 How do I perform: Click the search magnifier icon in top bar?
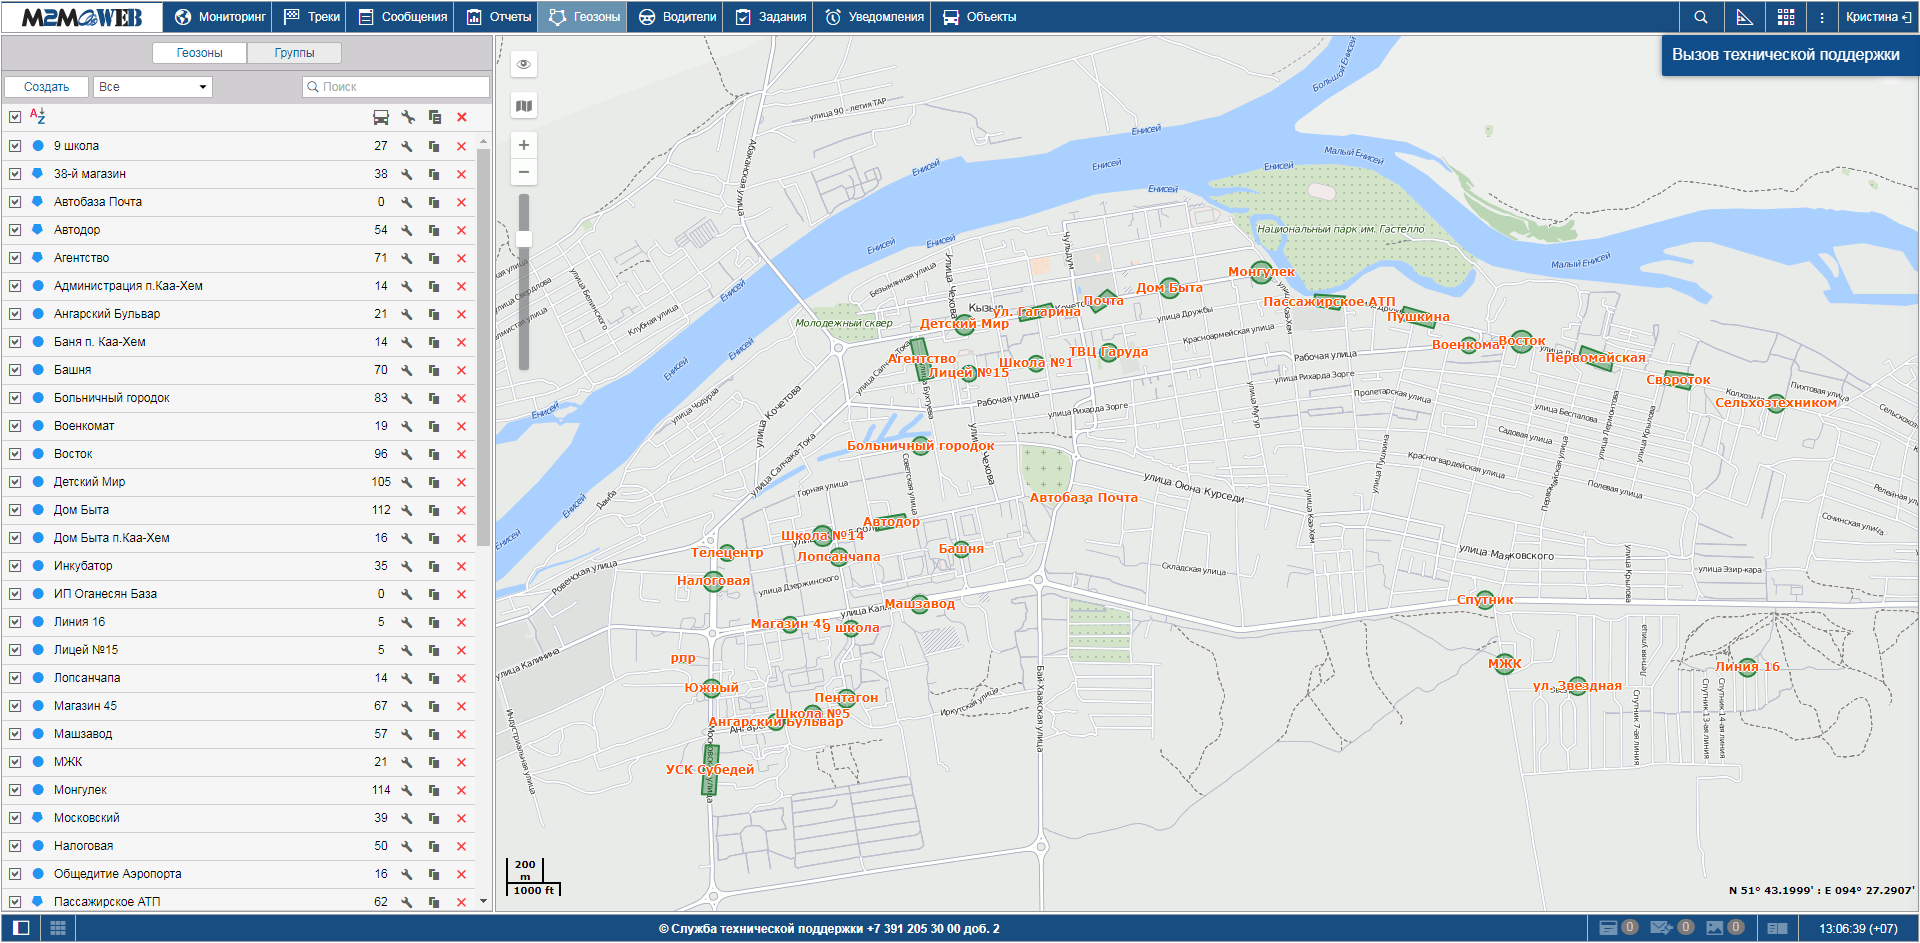[x=1700, y=17]
